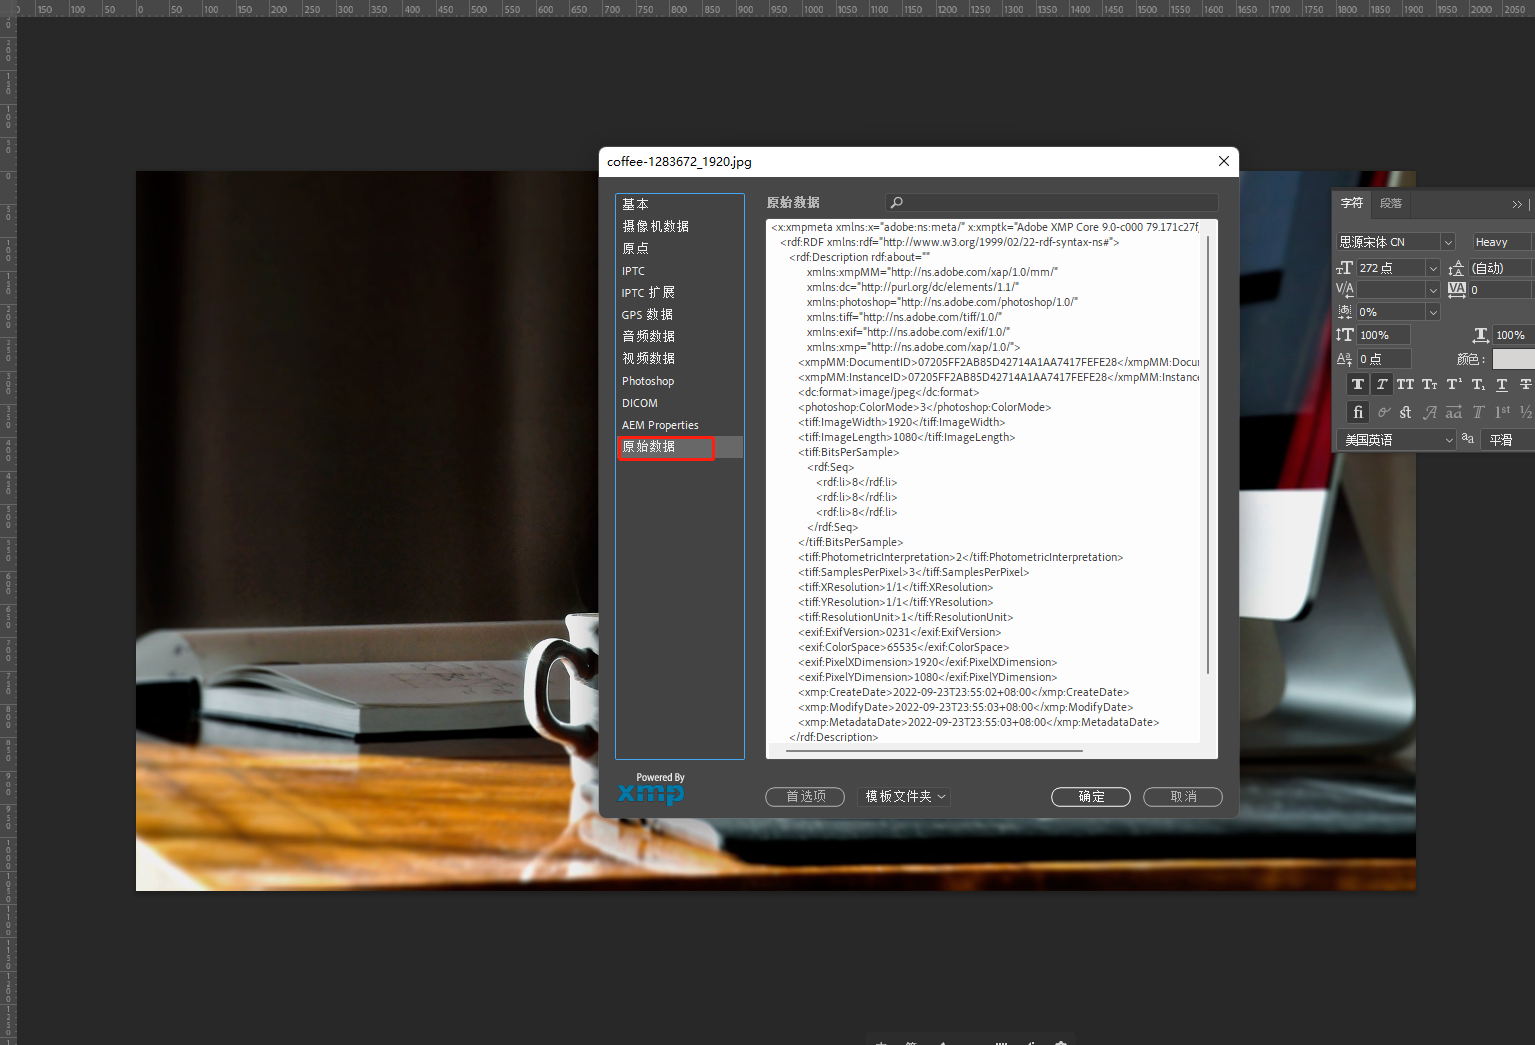Open the (自动) leading field
The height and width of the screenshot is (1045, 1535).
[1501, 268]
